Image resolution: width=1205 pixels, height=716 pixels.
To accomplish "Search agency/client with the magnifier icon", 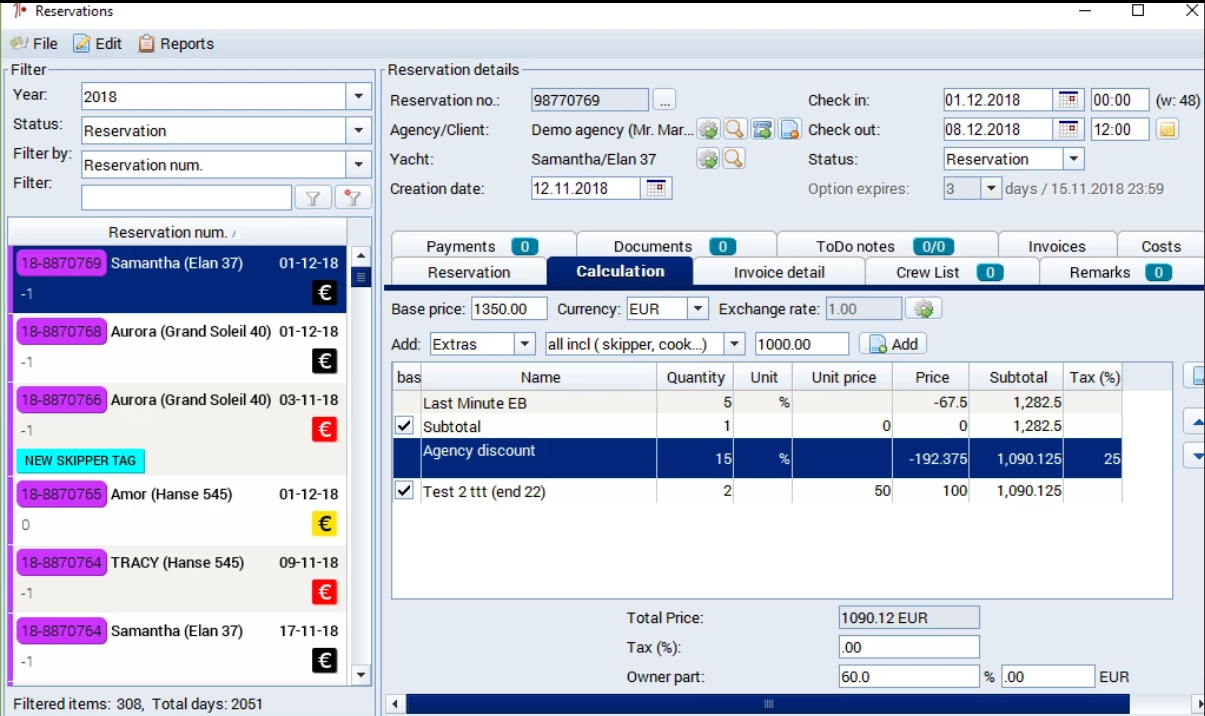I will [x=735, y=129].
